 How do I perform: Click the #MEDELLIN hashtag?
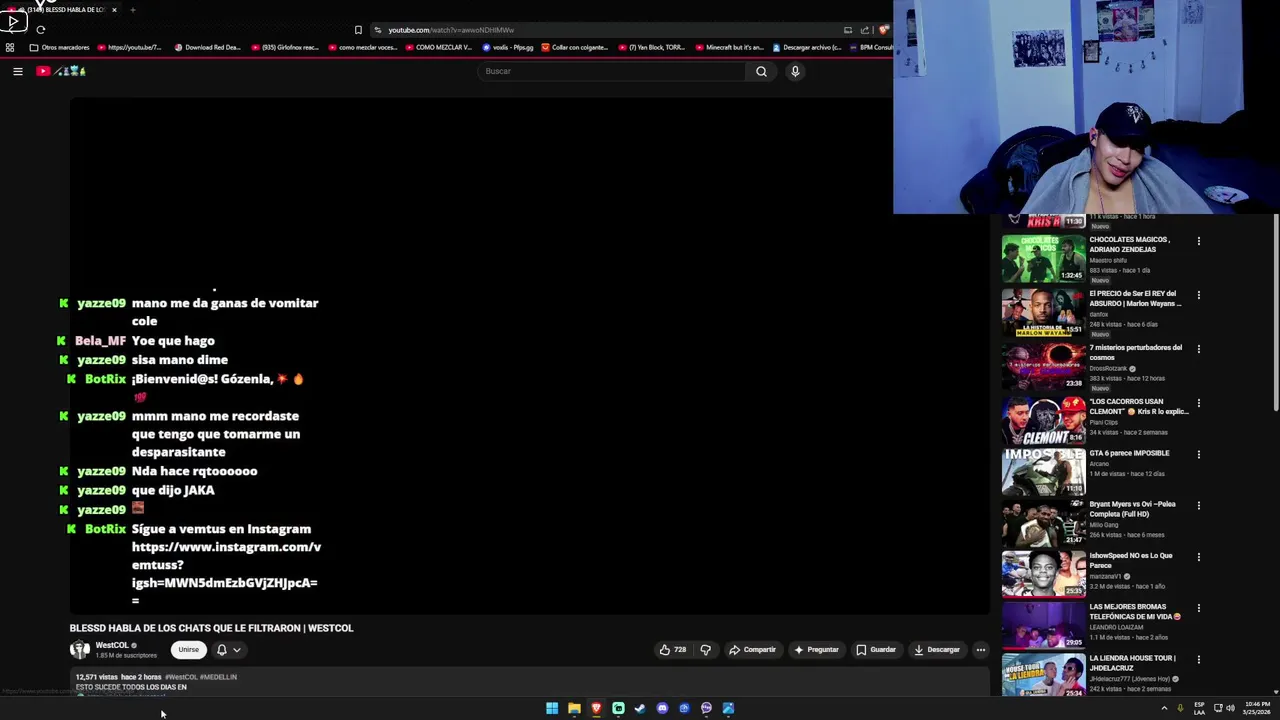pyautogui.click(x=218, y=677)
